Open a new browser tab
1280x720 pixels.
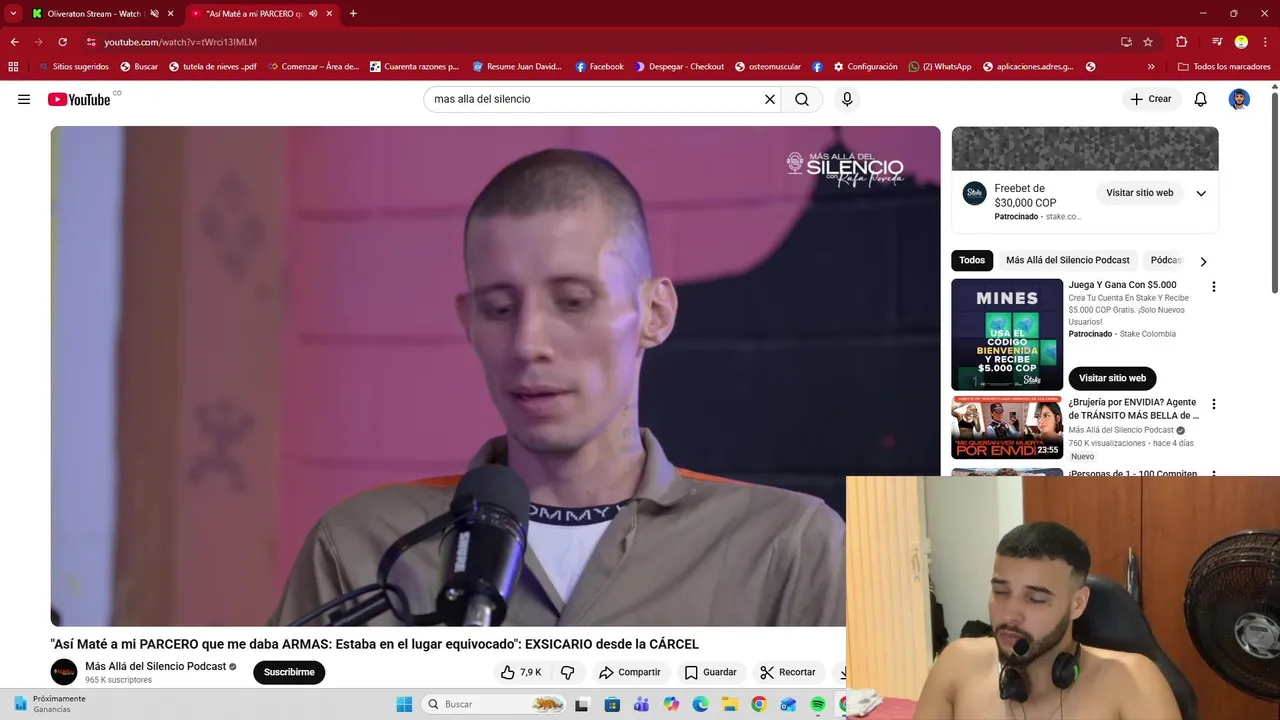pyautogui.click(x=353, y=14)
